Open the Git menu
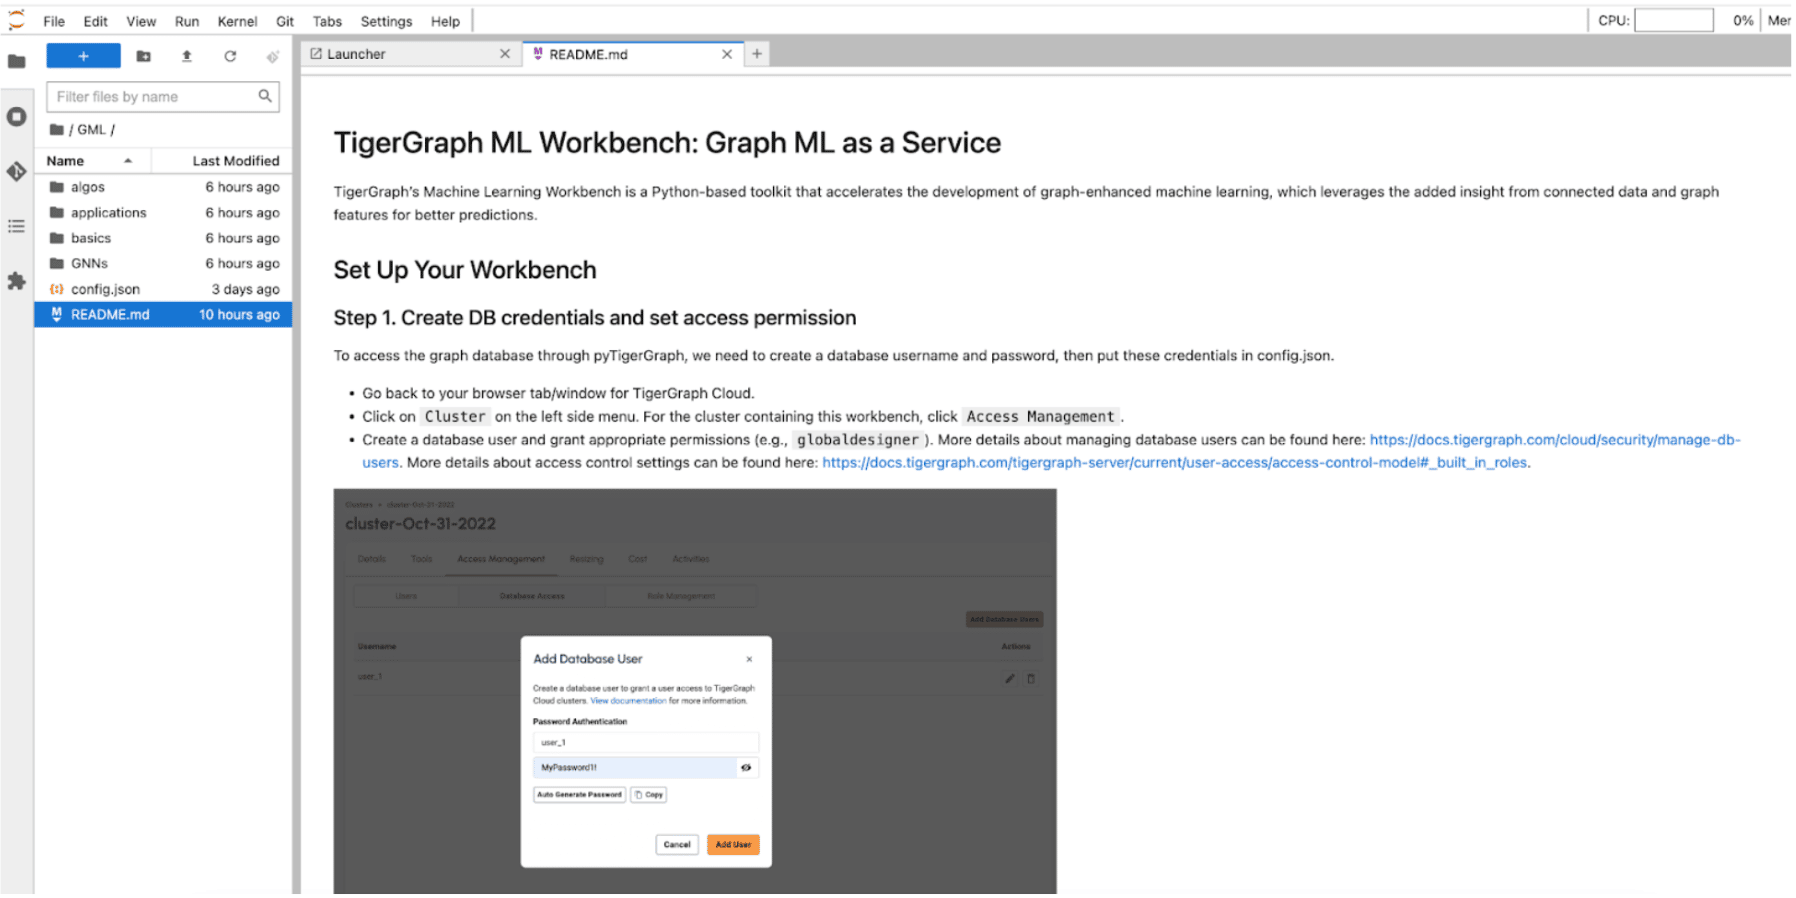Screen dimensions: 1796x898 coord(285,21)
